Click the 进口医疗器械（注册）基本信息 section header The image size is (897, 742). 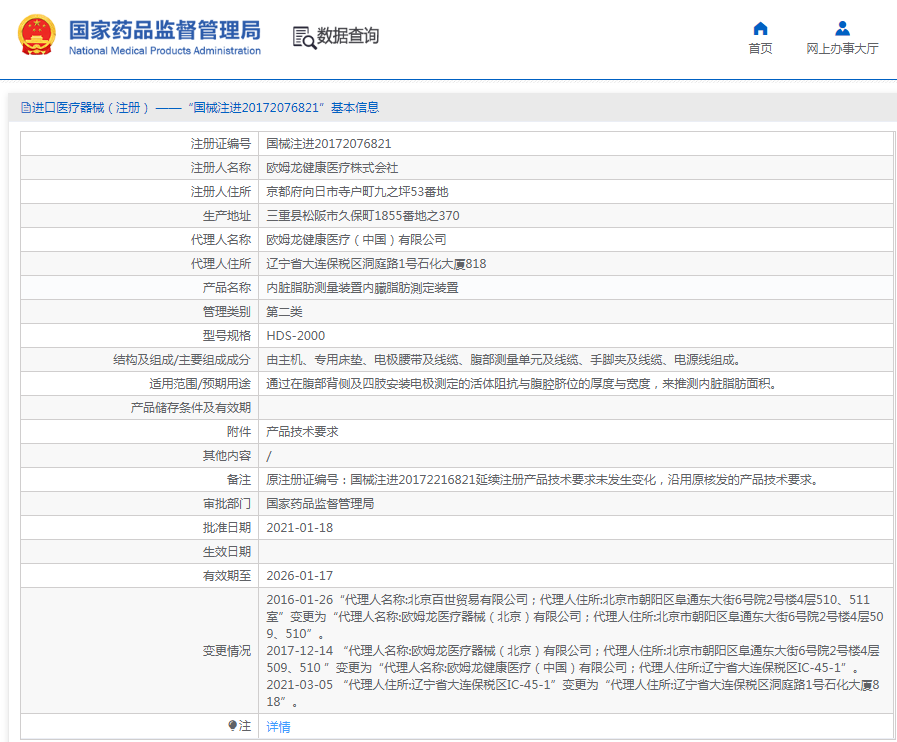click(205, 108)
